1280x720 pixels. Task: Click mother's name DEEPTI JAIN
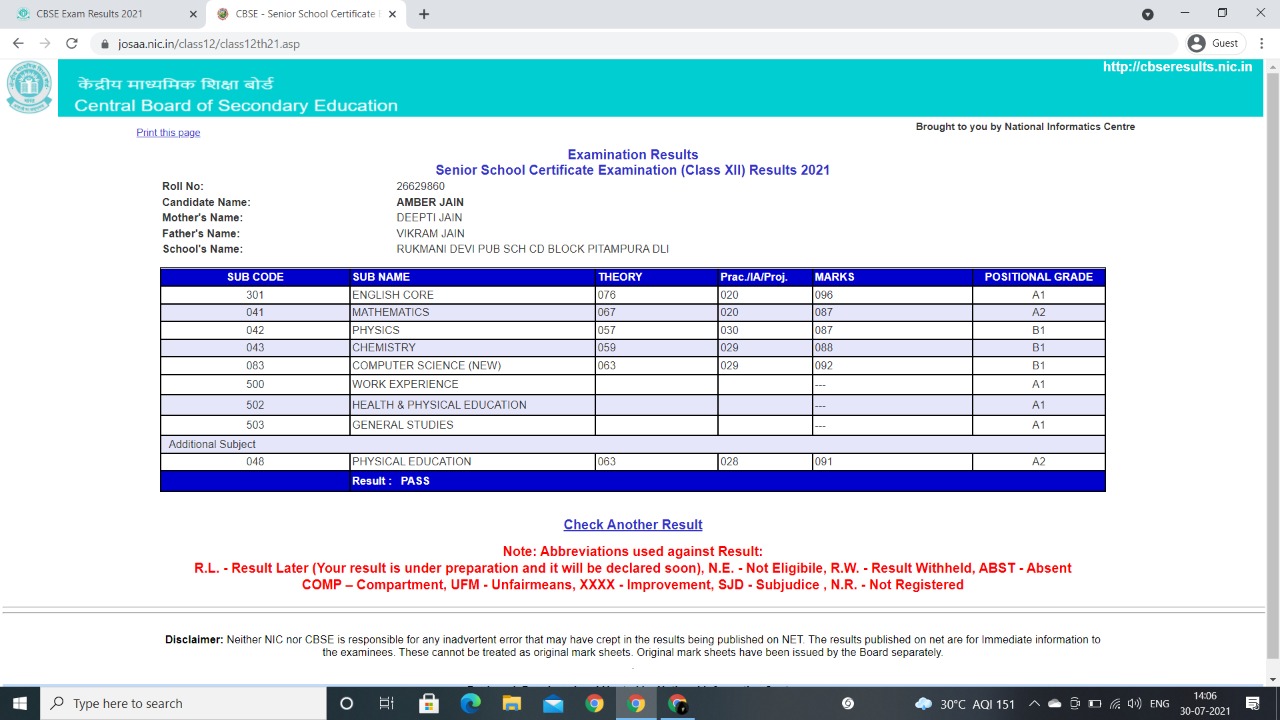429,217
